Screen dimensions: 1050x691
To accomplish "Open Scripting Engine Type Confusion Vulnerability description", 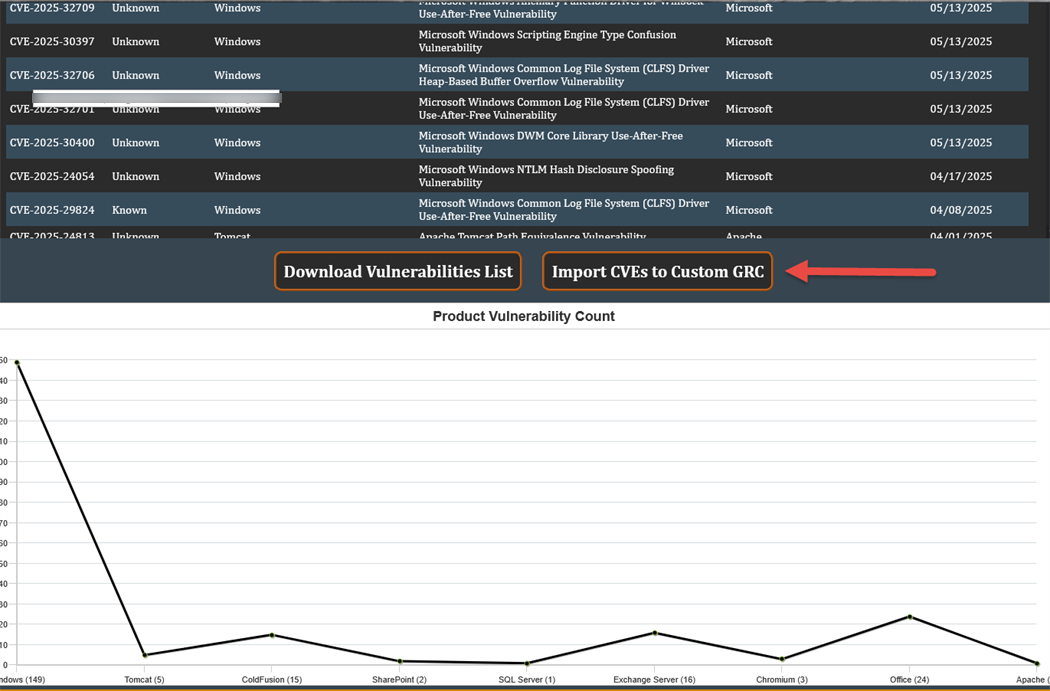I will tap(547, 42).
